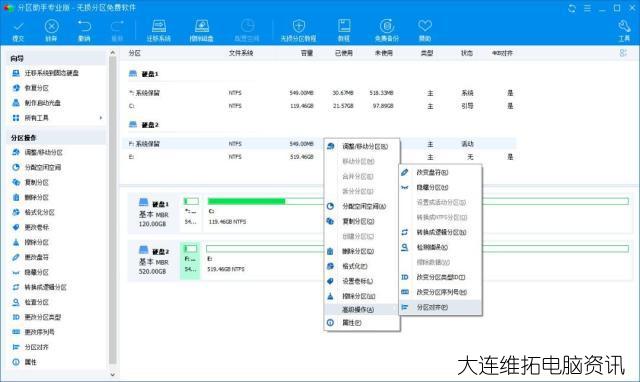Choose 检测错误(C) in the advanced submenu

440,248
